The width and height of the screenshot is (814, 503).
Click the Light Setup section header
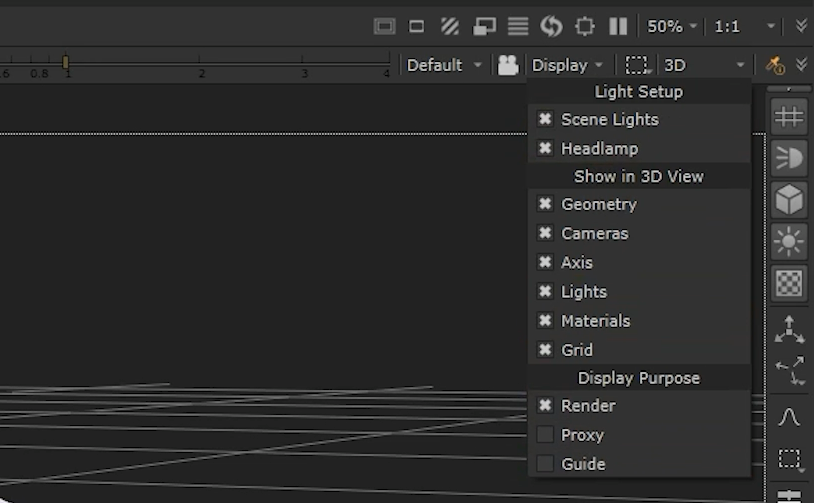639,92
